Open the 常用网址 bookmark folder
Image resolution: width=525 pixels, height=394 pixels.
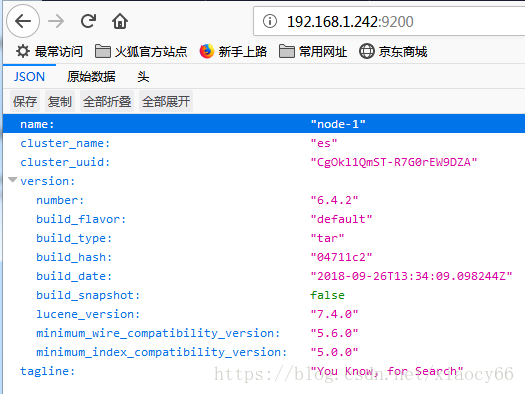point(313,52)
